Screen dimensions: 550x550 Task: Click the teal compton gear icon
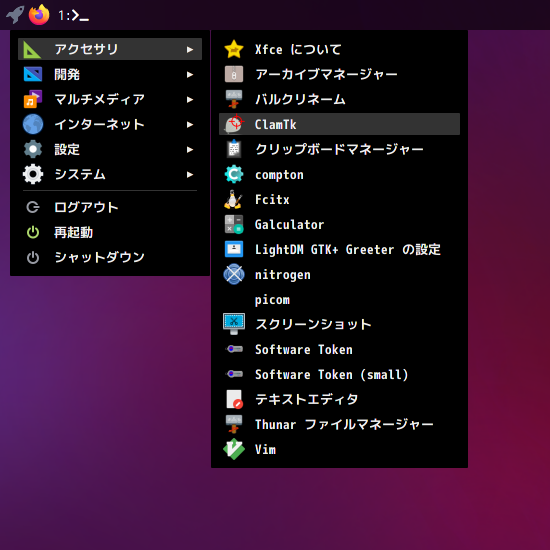[234, 174]
